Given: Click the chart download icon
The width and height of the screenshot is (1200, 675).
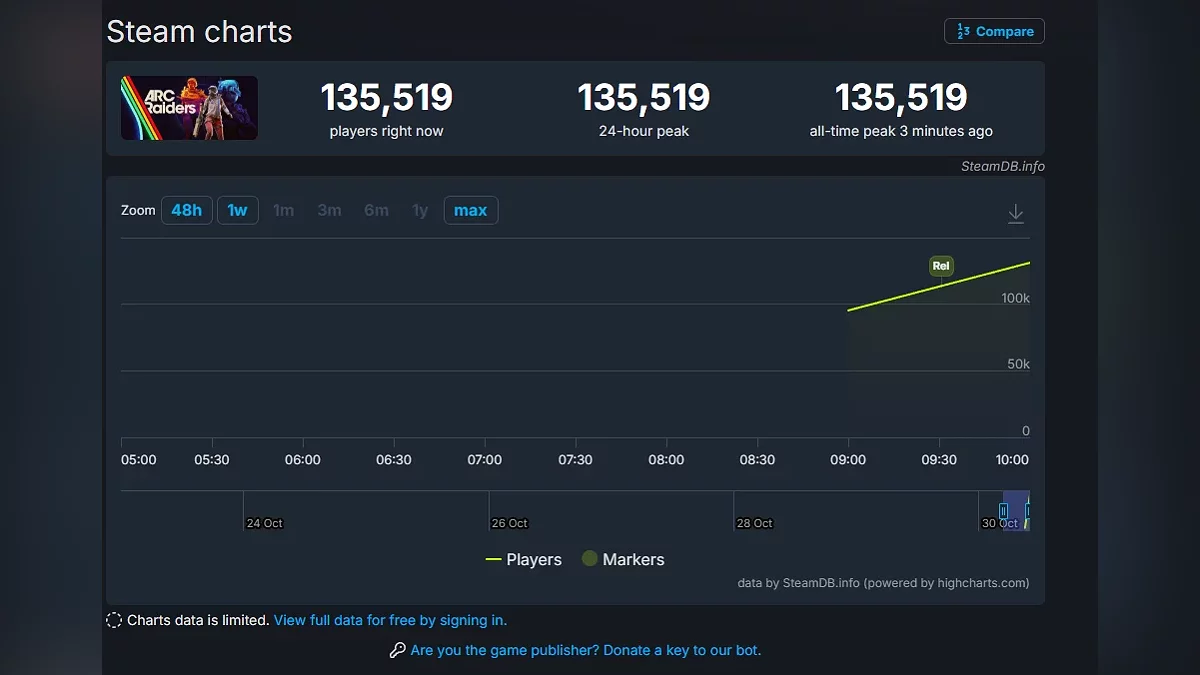Looking at the screenshot, I should tap(1015, 214).
